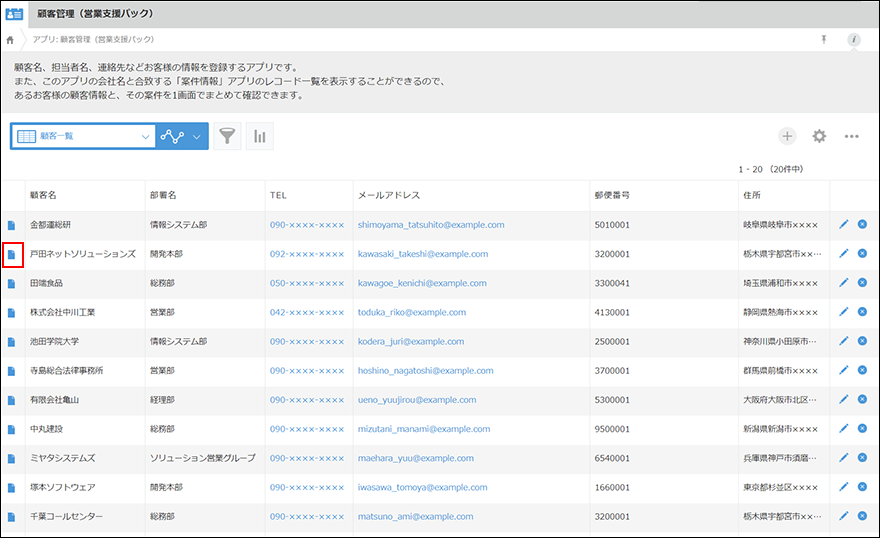Open email toduka_riko@example.com
Image resolution: width=880 pixels, height=538 pixels.
[412, 312]
